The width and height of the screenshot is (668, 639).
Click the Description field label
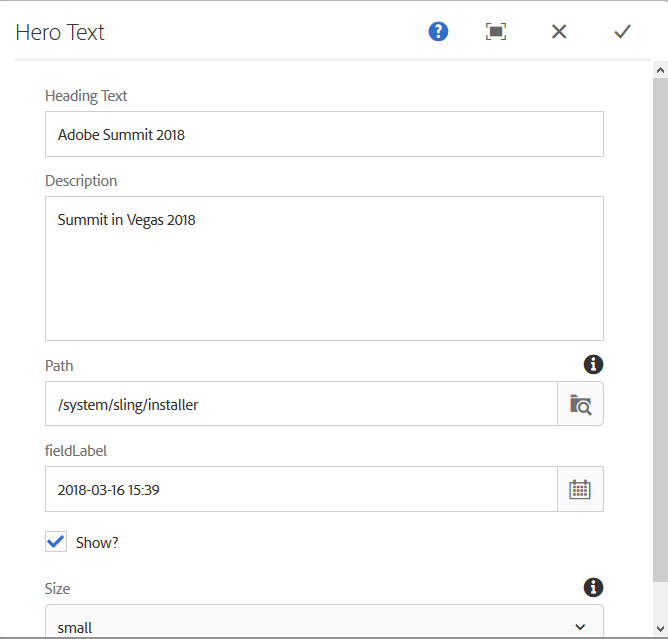point(81,181)
